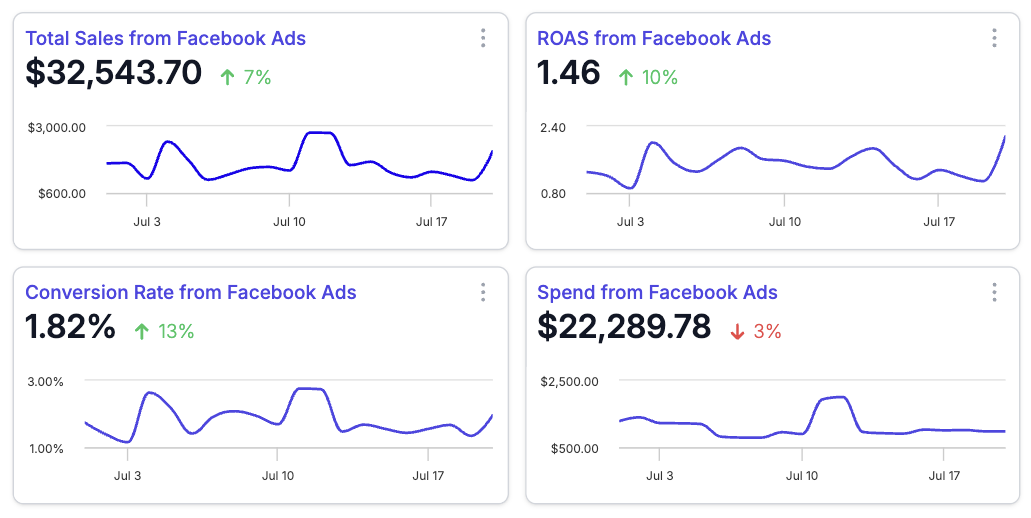Image resolution: width=1031 pixels, height=518 pixels.
Task: Click green up arrow beside 7%
Action: point(227,77)
